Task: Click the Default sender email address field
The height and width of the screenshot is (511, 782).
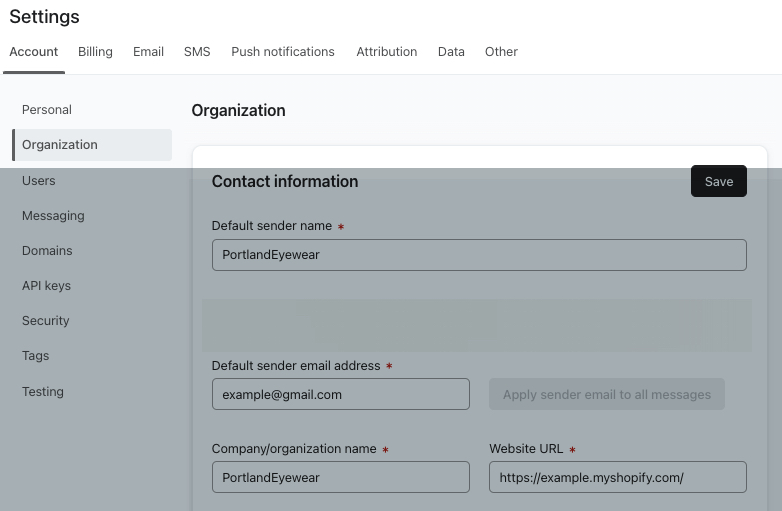Action: coord(340,394)
